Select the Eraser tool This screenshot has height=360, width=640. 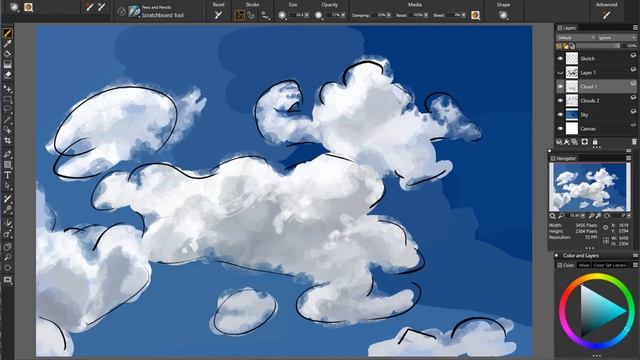pyautogui.click(x=7, y=75)
